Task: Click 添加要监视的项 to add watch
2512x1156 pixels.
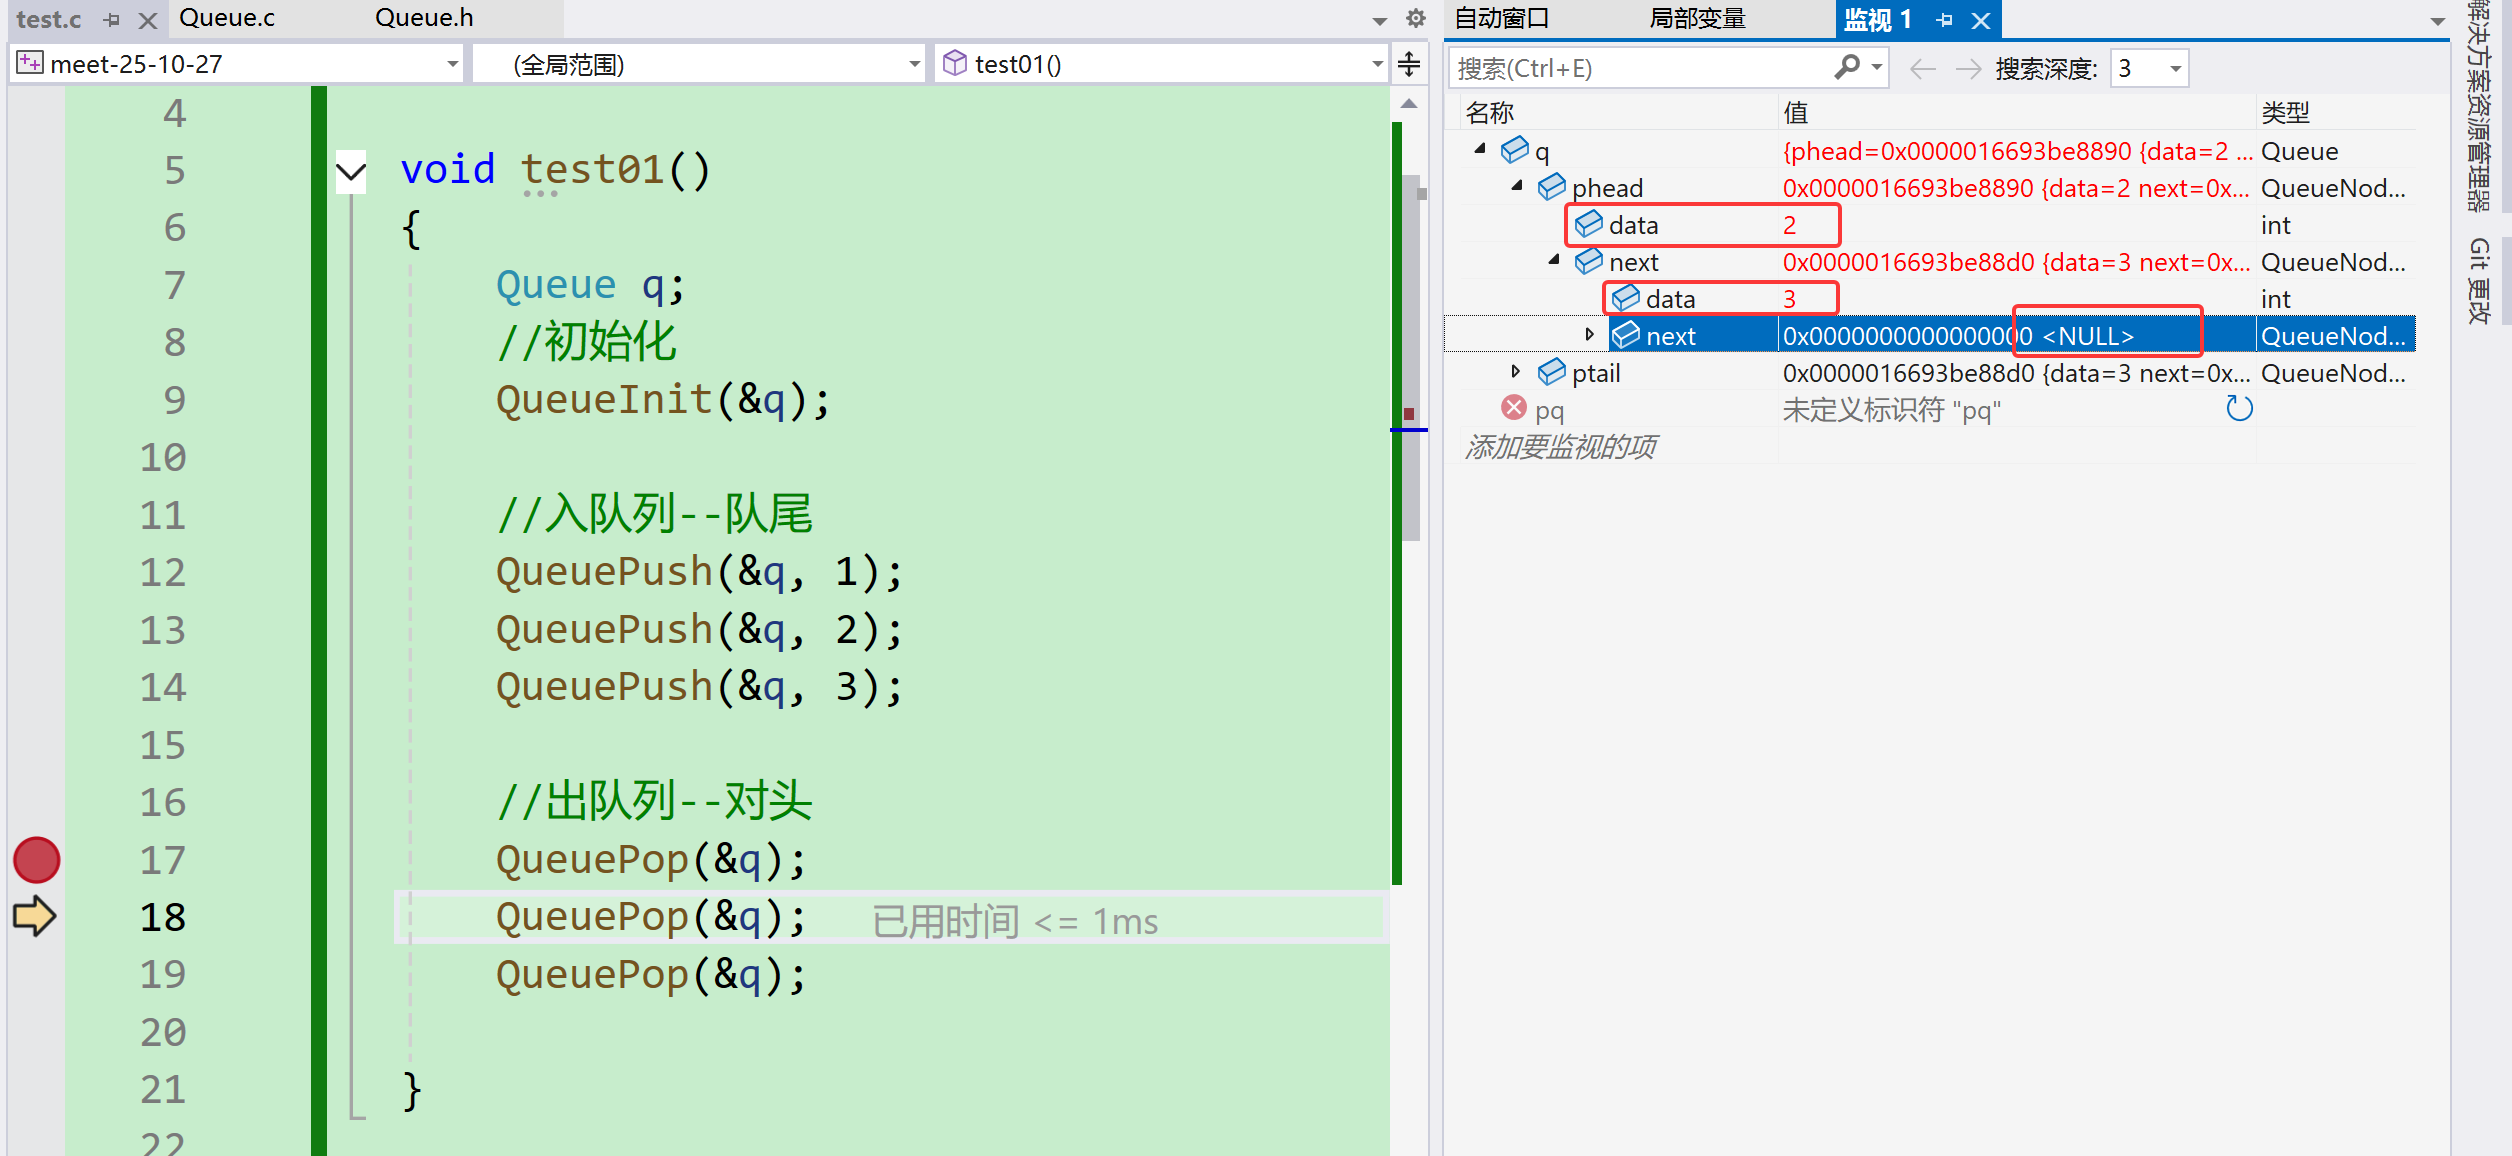Action: [x=1560, y=447]
